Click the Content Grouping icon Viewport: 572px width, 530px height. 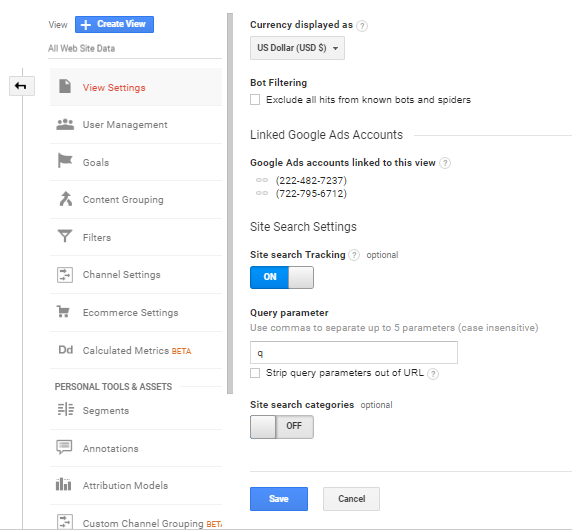point(66,199)
